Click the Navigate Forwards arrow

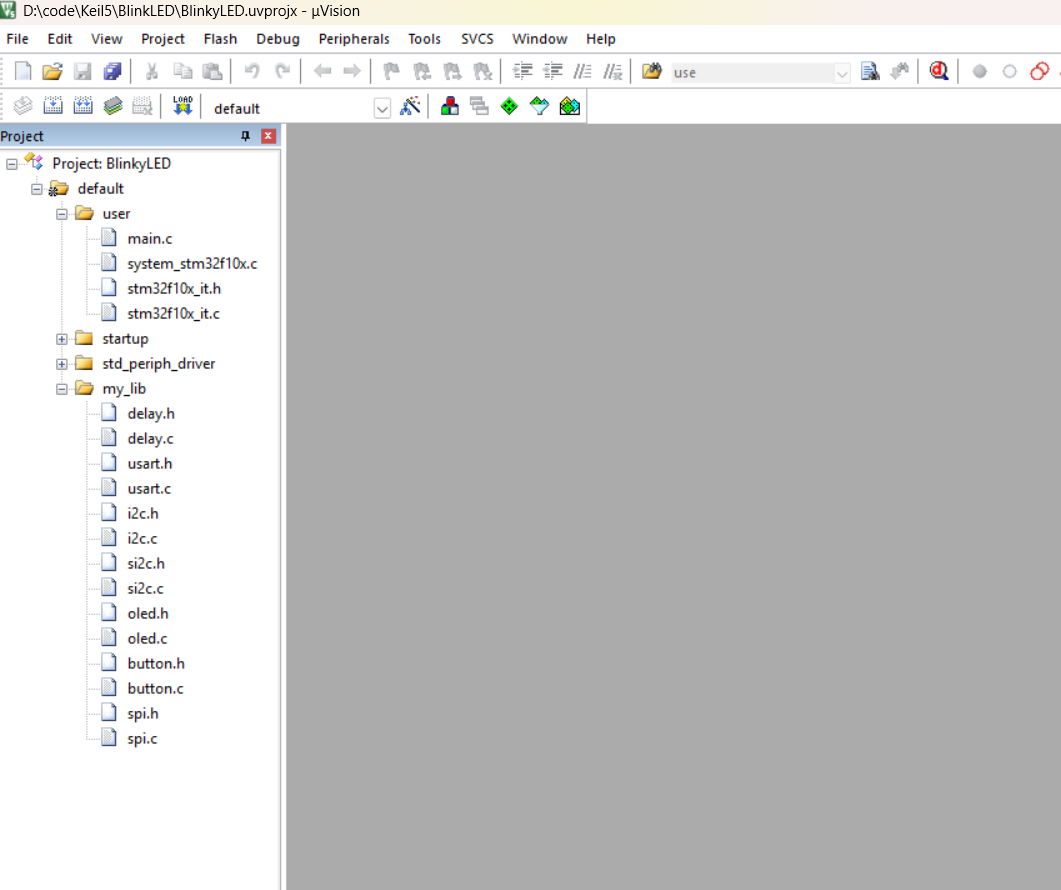352,71
